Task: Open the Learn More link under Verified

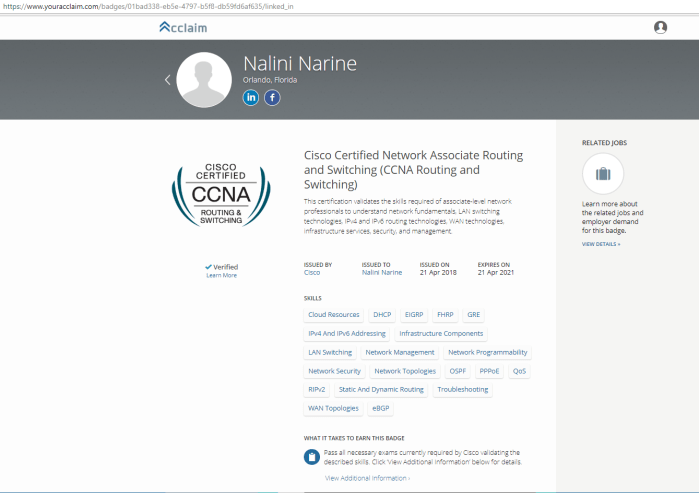Action: coord(221,275)
